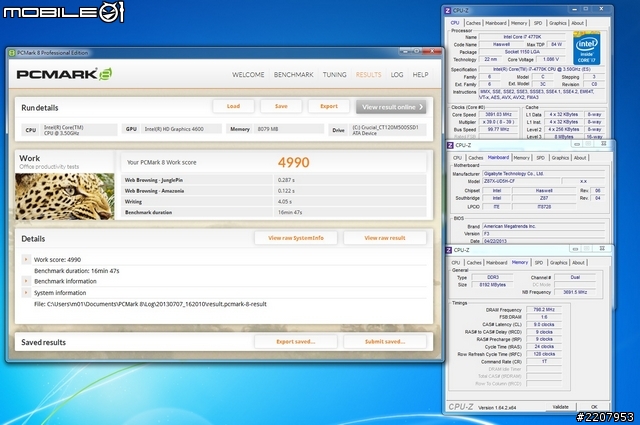This screenshot has height=425, width=640.
Task: Click the Intel HD Graphics 4600 GPU field
Action: [181, 129]
